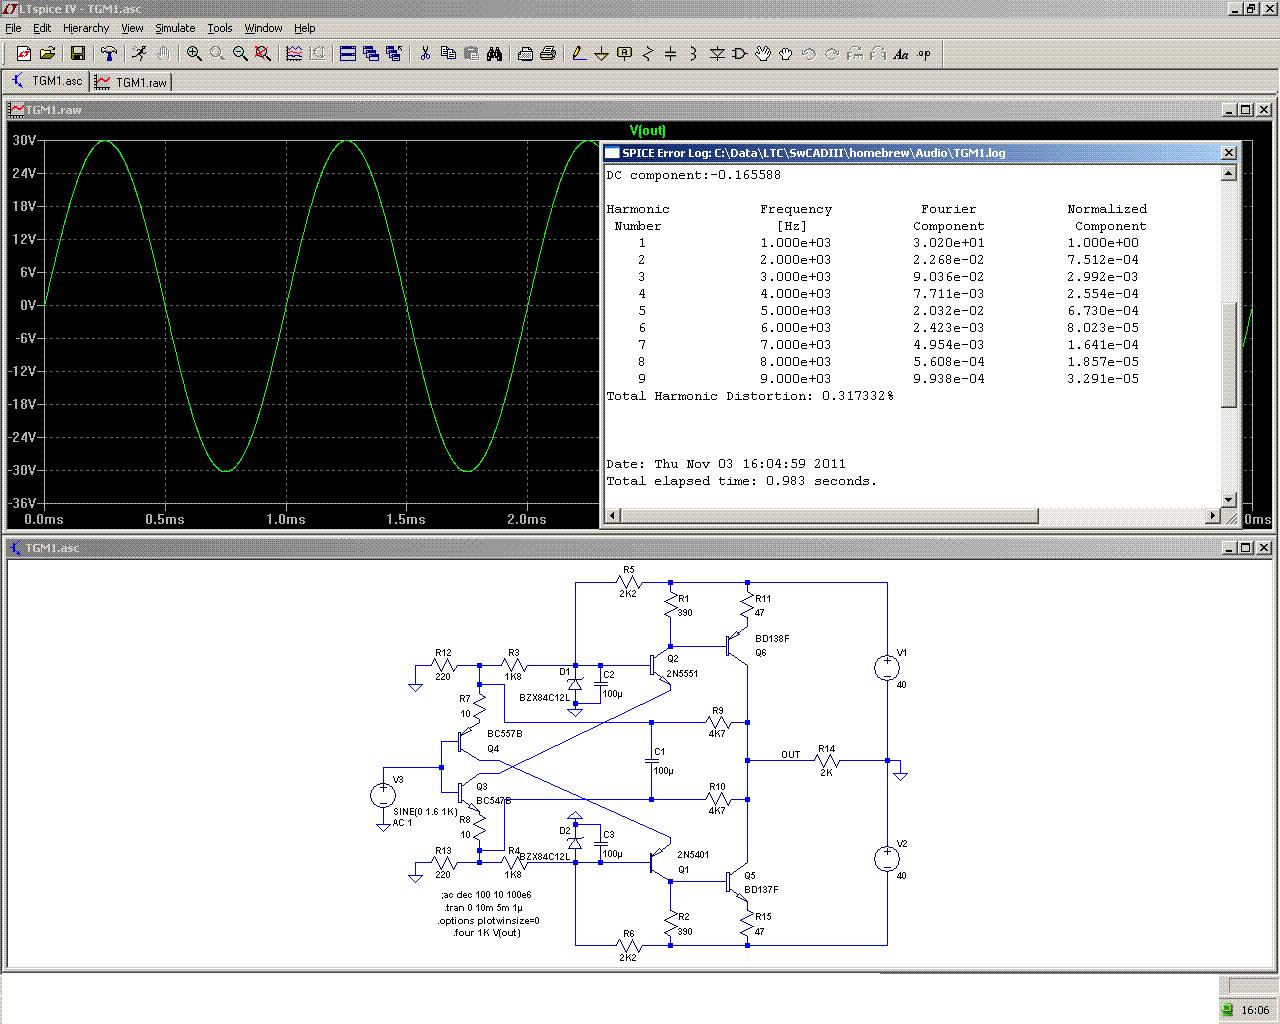Click the error log down scroll arrow
The height and width of the screenshot is (1024, 1280).
pyautogui.click(x=1229, y=500)
